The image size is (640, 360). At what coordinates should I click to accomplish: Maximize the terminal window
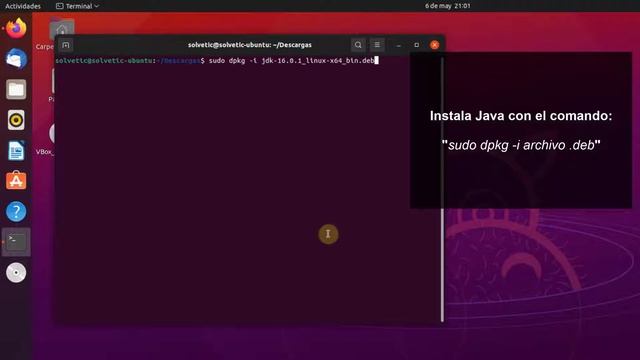(417, 45)
